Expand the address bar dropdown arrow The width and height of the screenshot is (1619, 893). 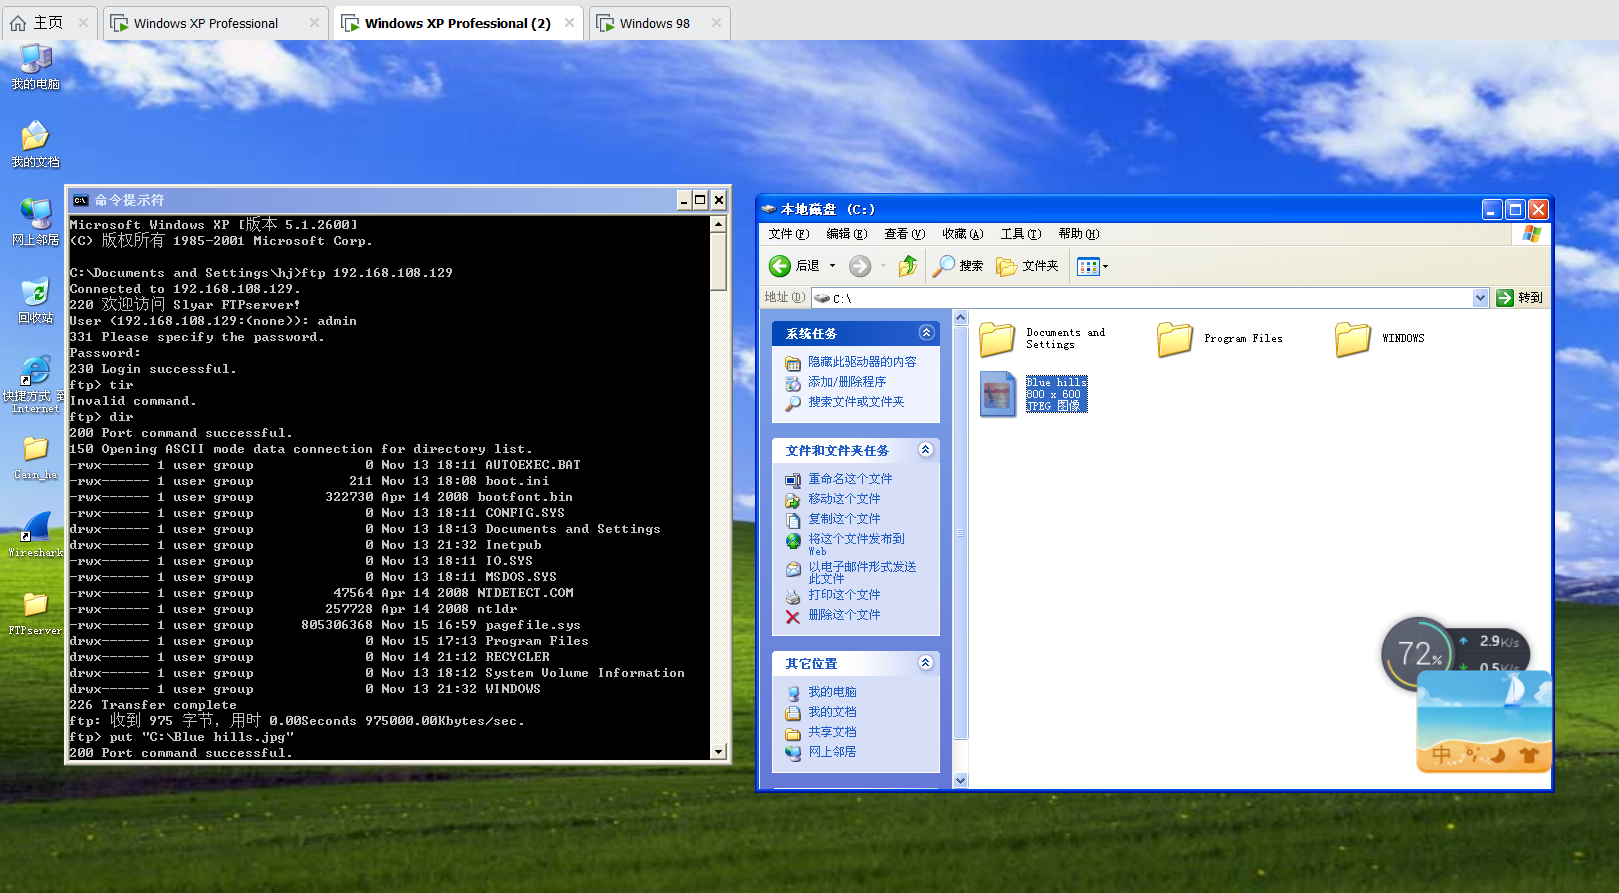[1480, 298]
